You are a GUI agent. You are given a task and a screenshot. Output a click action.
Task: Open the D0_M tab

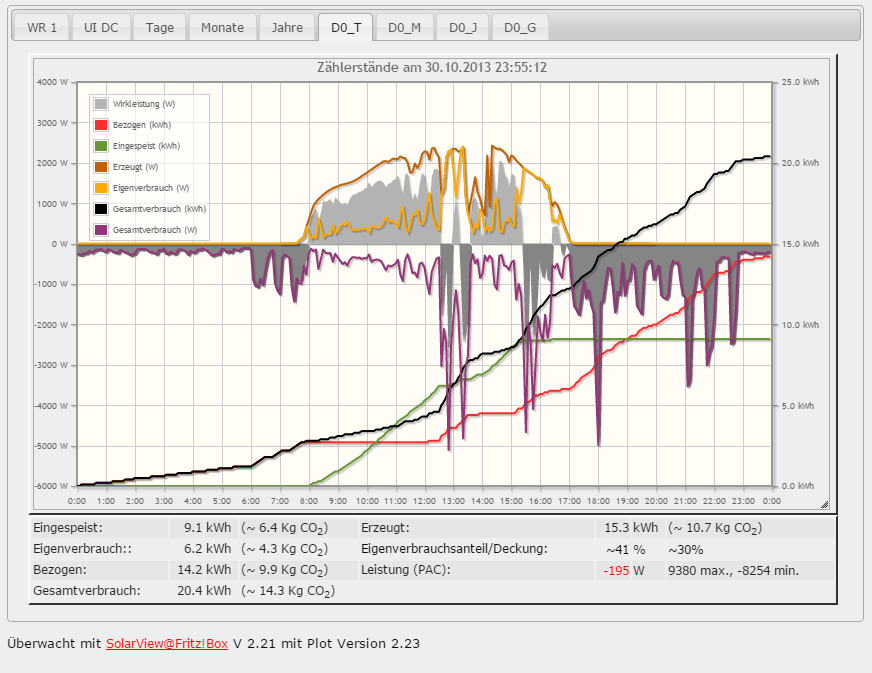click(404, 27)
